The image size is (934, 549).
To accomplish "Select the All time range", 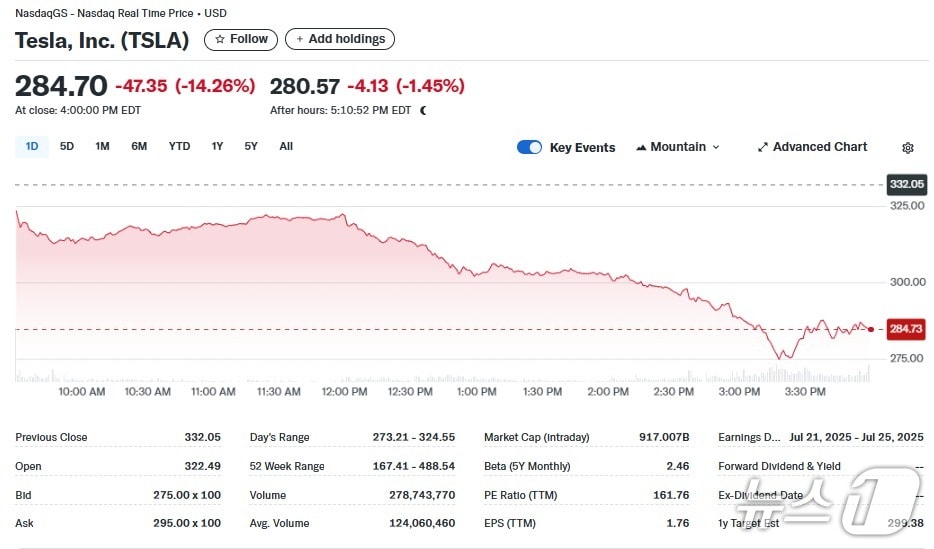I will 286,146.
